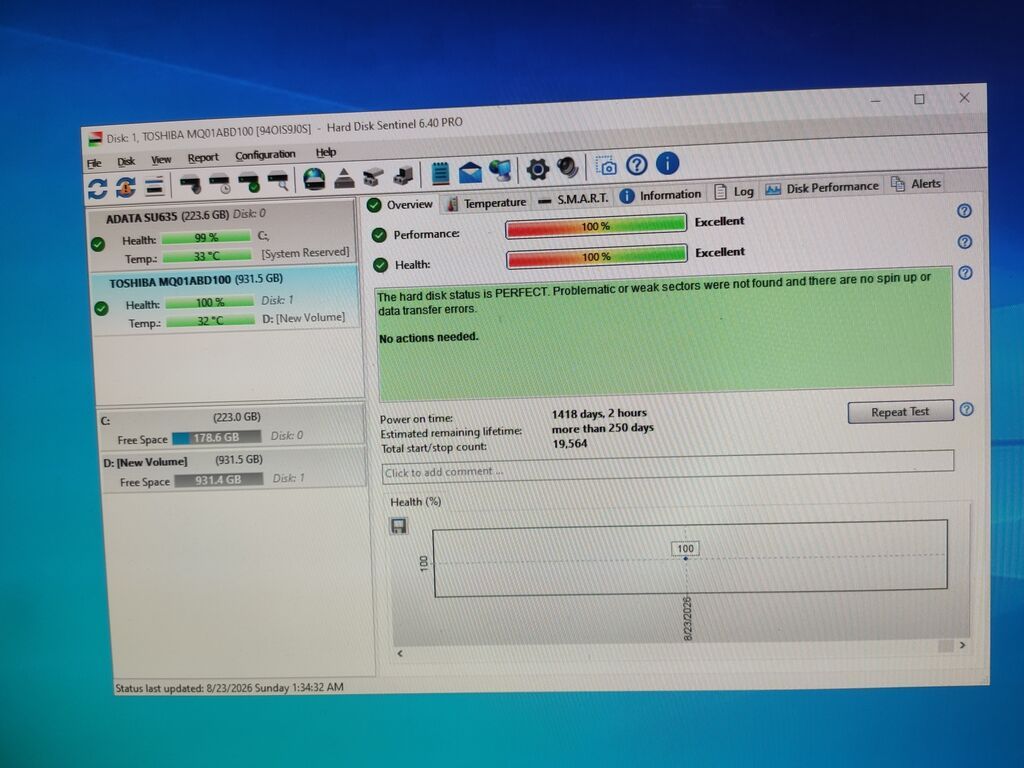Click the '19,564' start/stop count value

(569, 444)
